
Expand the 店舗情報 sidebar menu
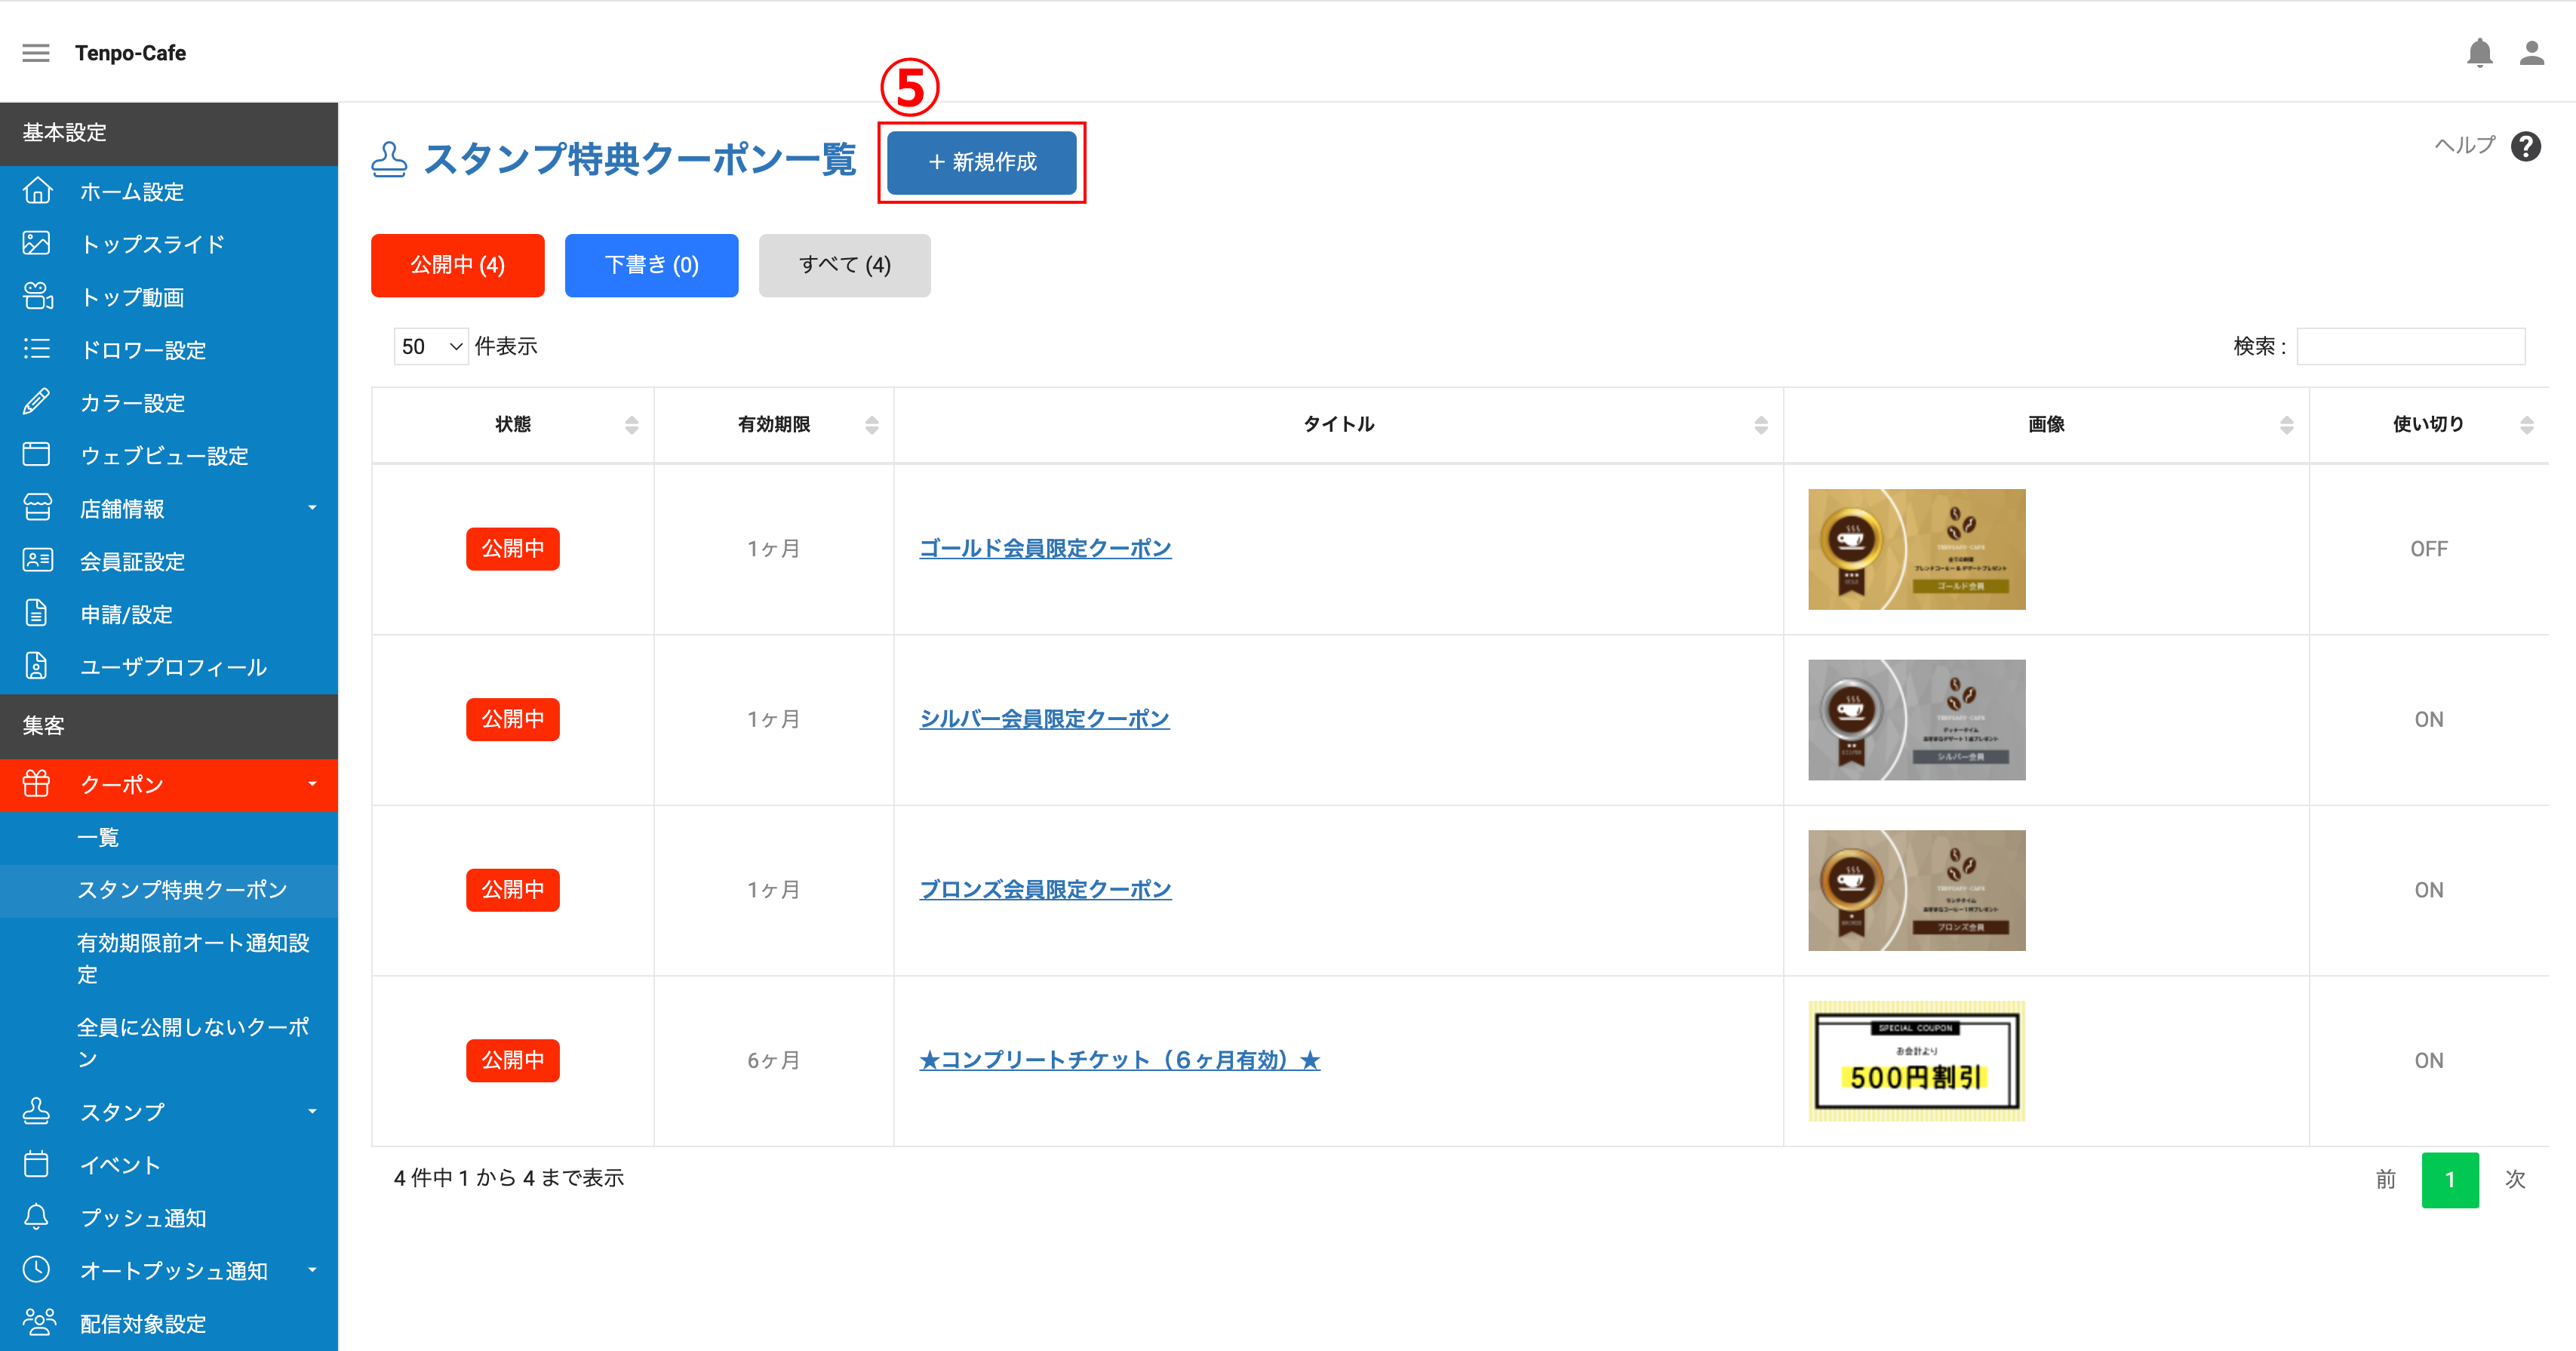[169, 509]
